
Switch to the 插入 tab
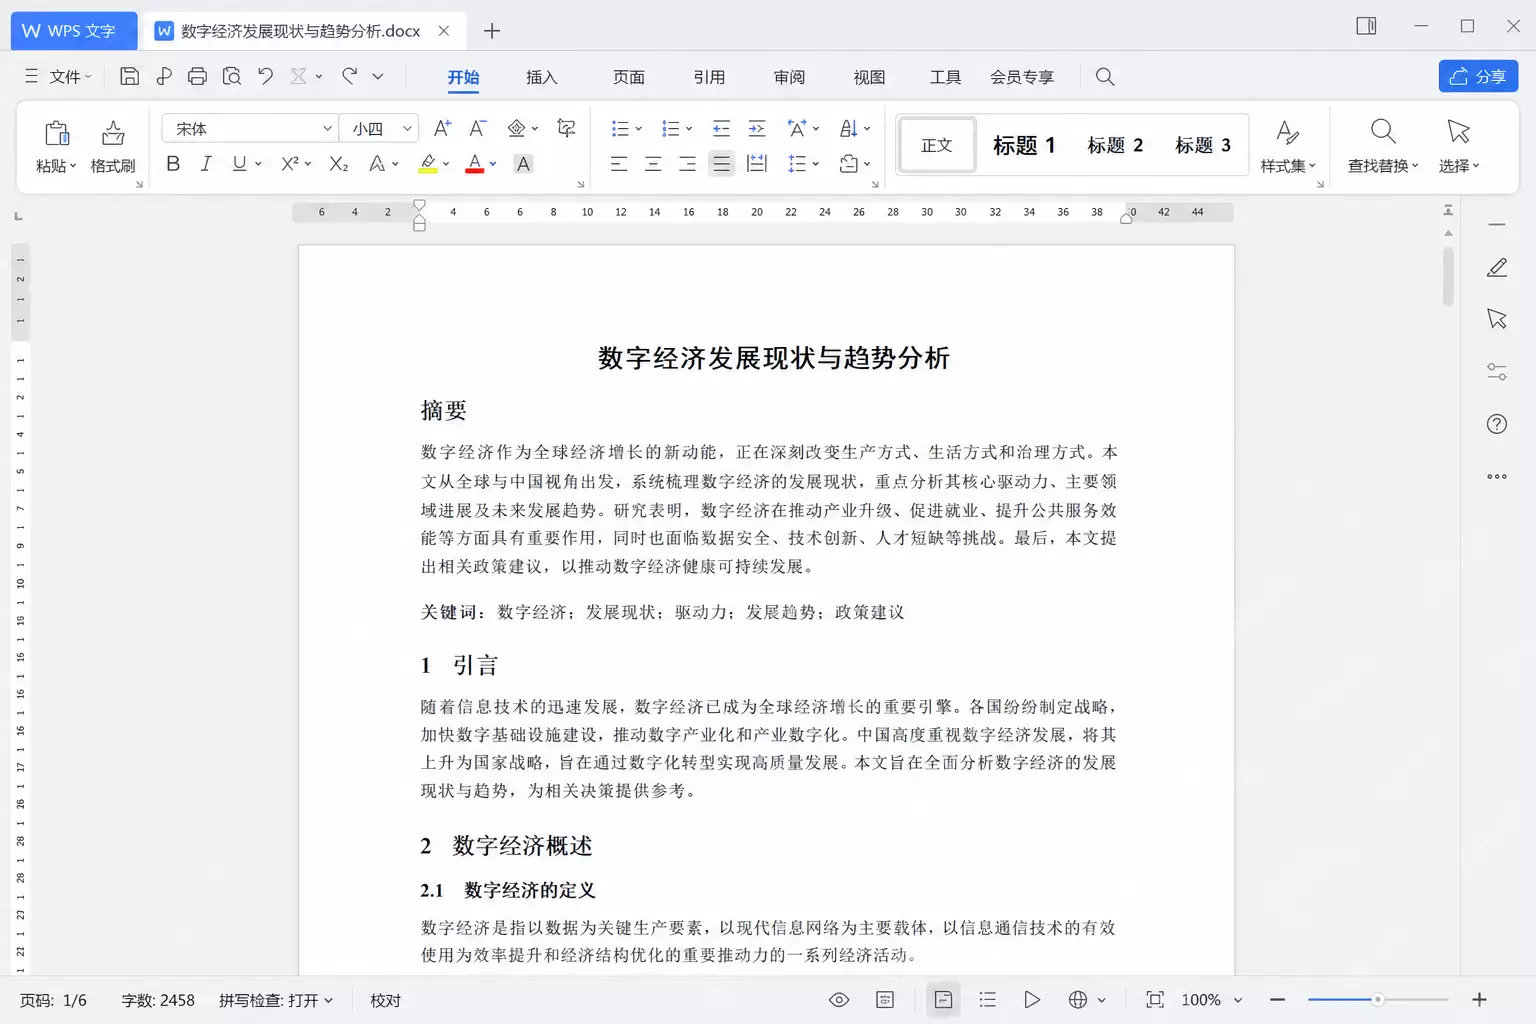[x=541, y=77]
